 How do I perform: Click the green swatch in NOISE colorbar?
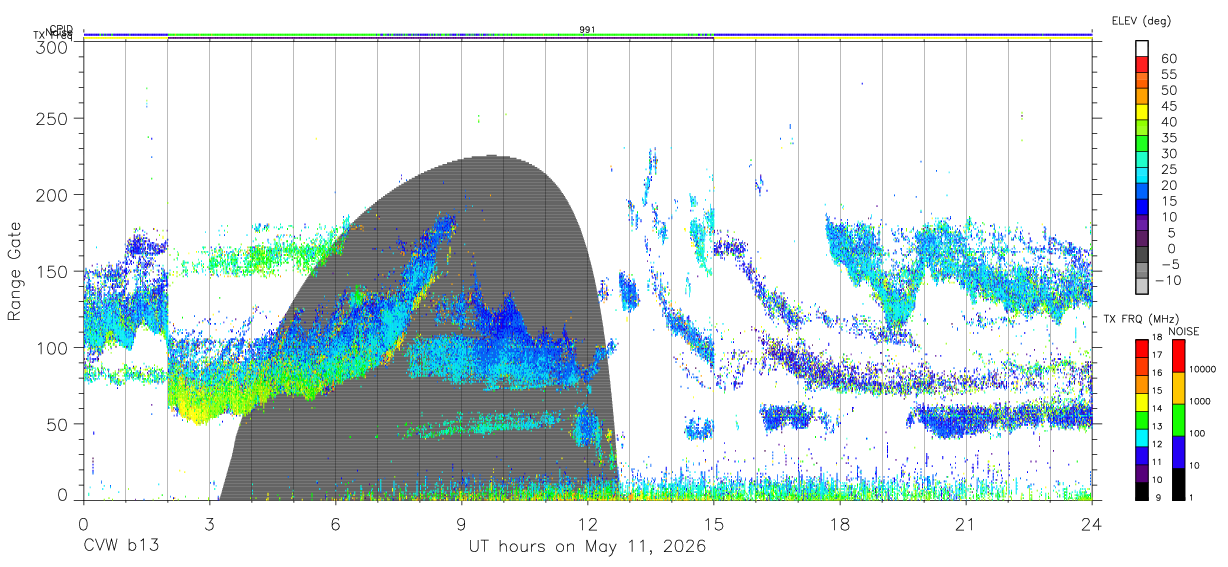1178,420
